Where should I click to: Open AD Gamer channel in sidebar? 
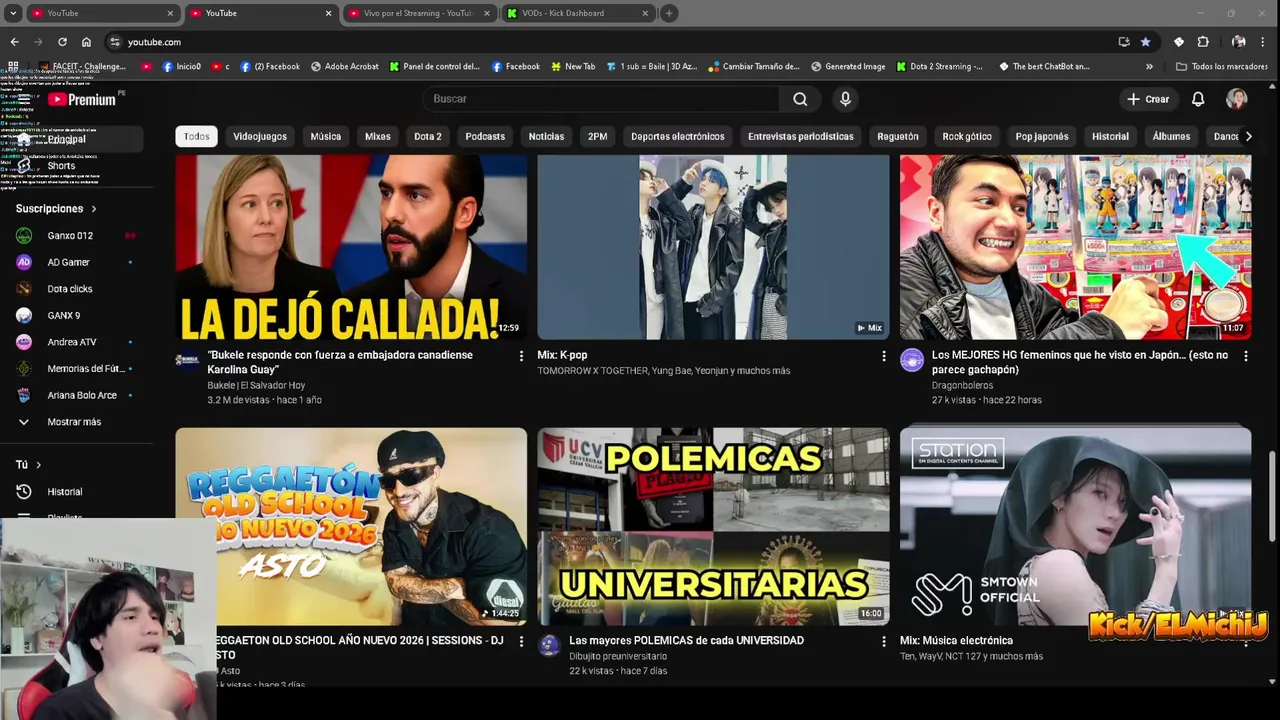[x=75, y=262]
